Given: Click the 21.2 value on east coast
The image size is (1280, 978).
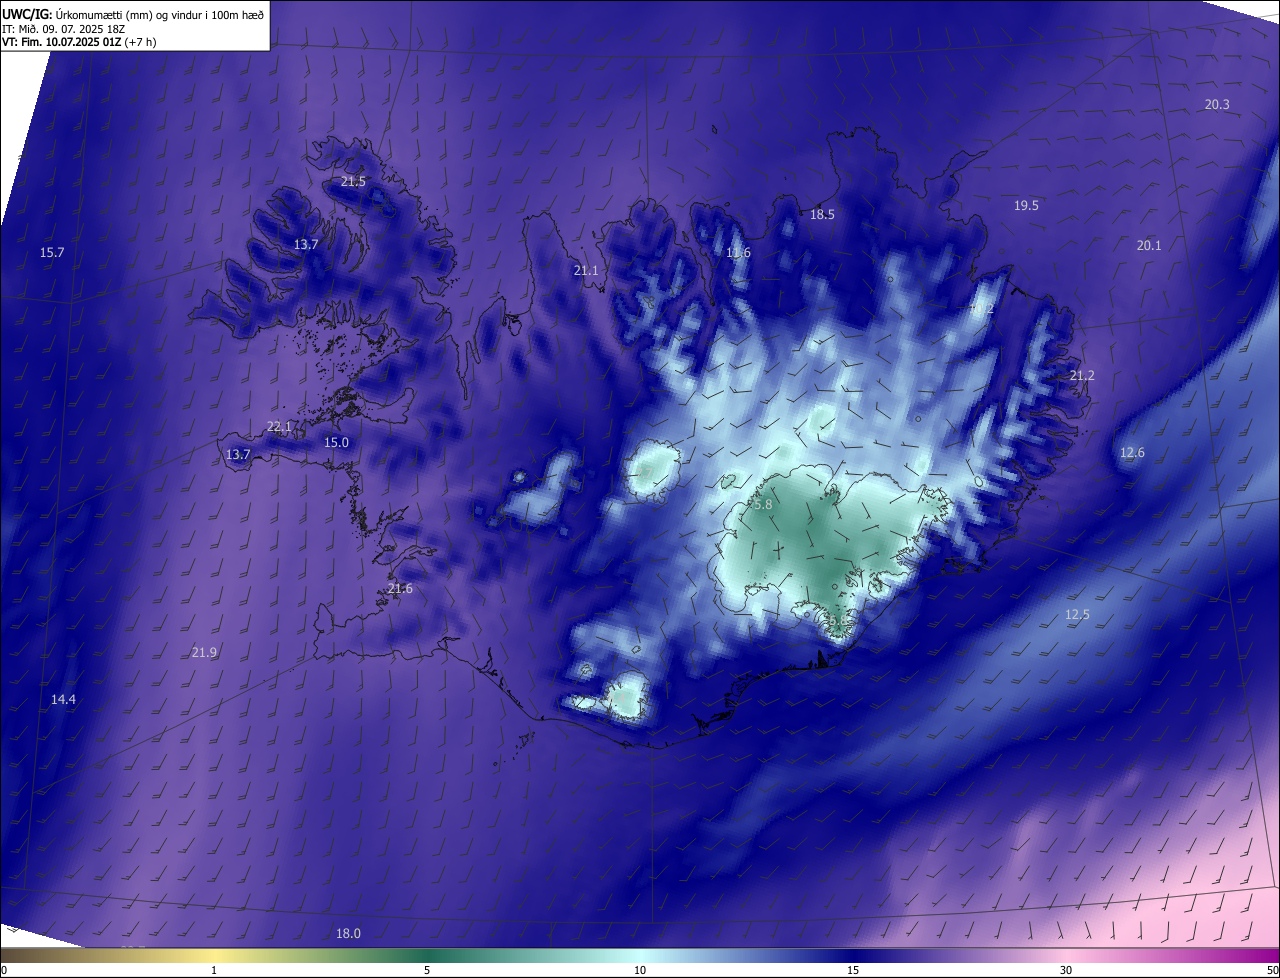Looking at the screenshot, I should pyautogui.click(x=1082, y=376).
